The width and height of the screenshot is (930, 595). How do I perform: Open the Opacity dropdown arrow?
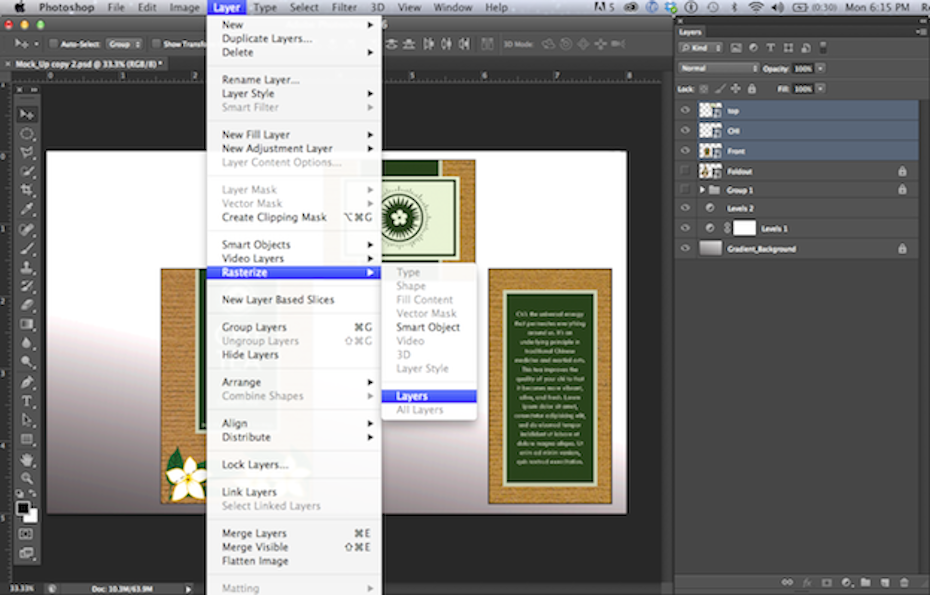tap(821, 67)
